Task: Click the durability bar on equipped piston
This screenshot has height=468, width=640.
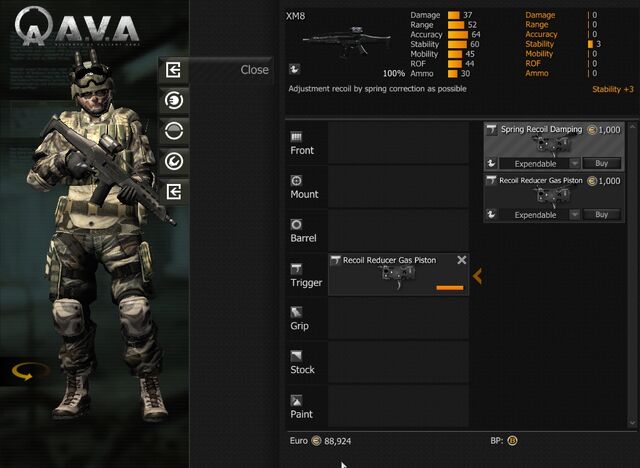Action: [x=450, y=288]
